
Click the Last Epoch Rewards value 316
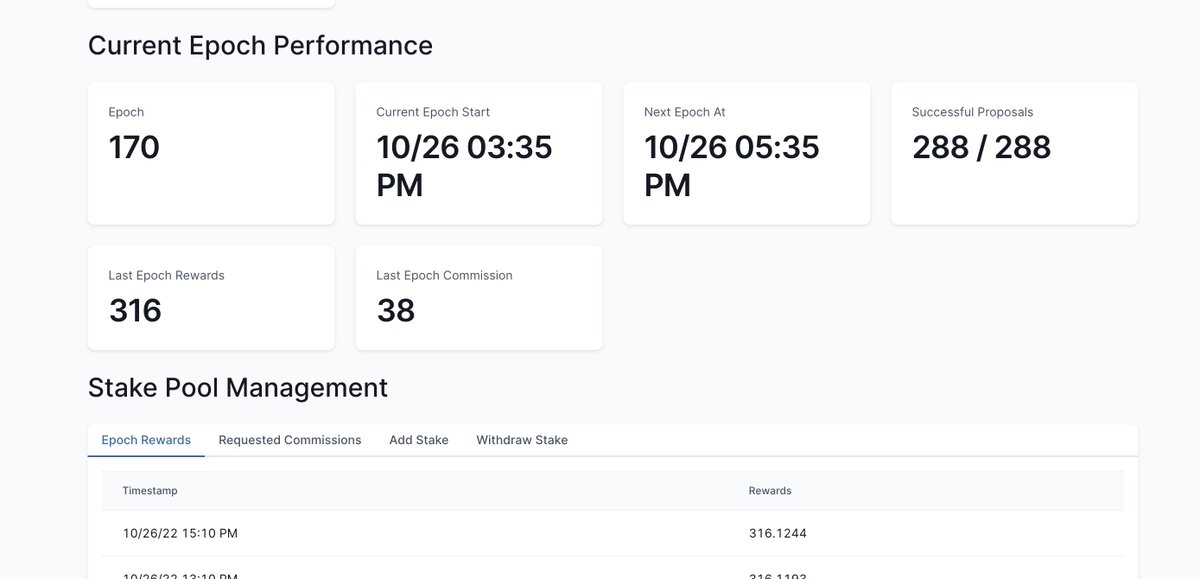click(135, 311)
